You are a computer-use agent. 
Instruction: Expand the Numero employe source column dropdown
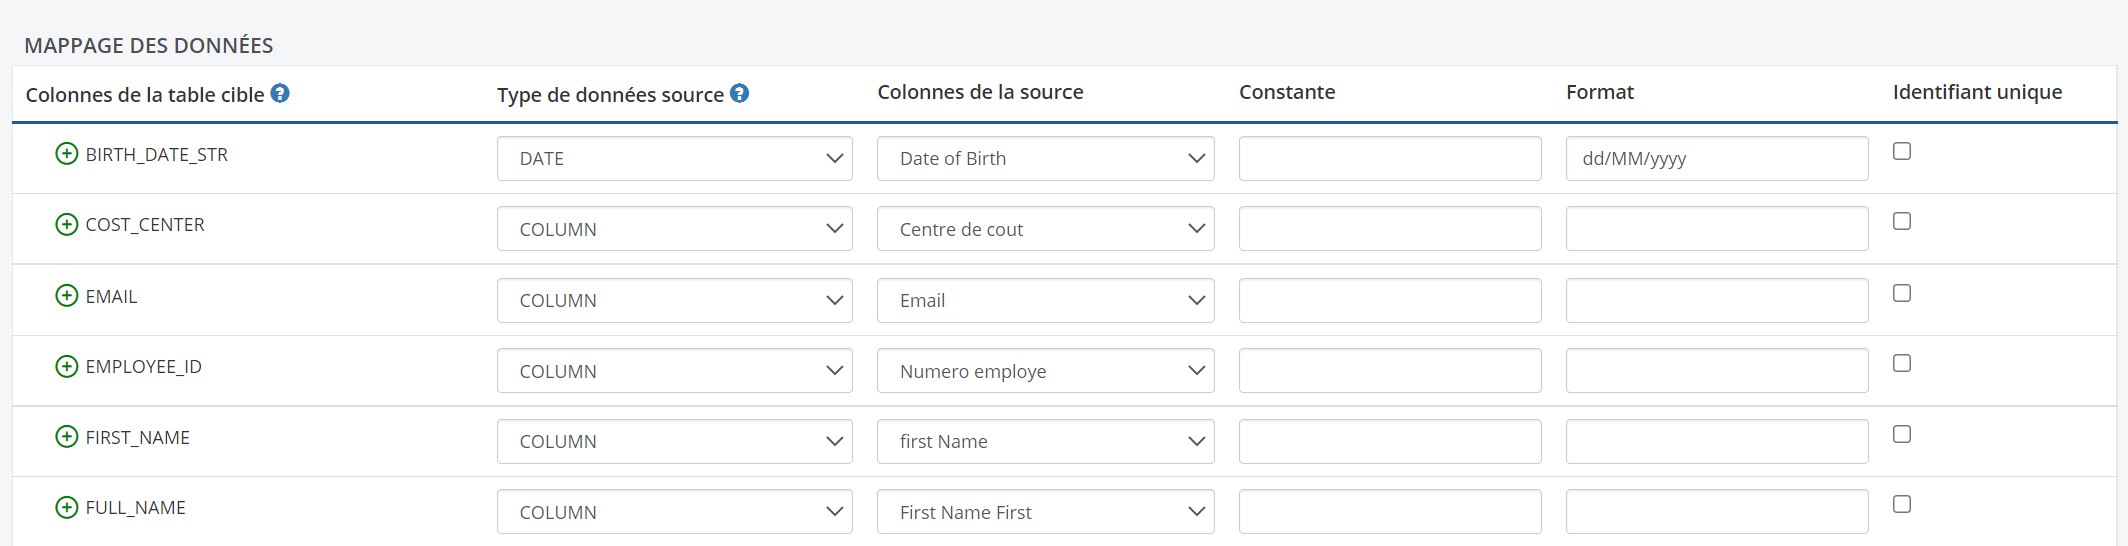(1045, 371)
